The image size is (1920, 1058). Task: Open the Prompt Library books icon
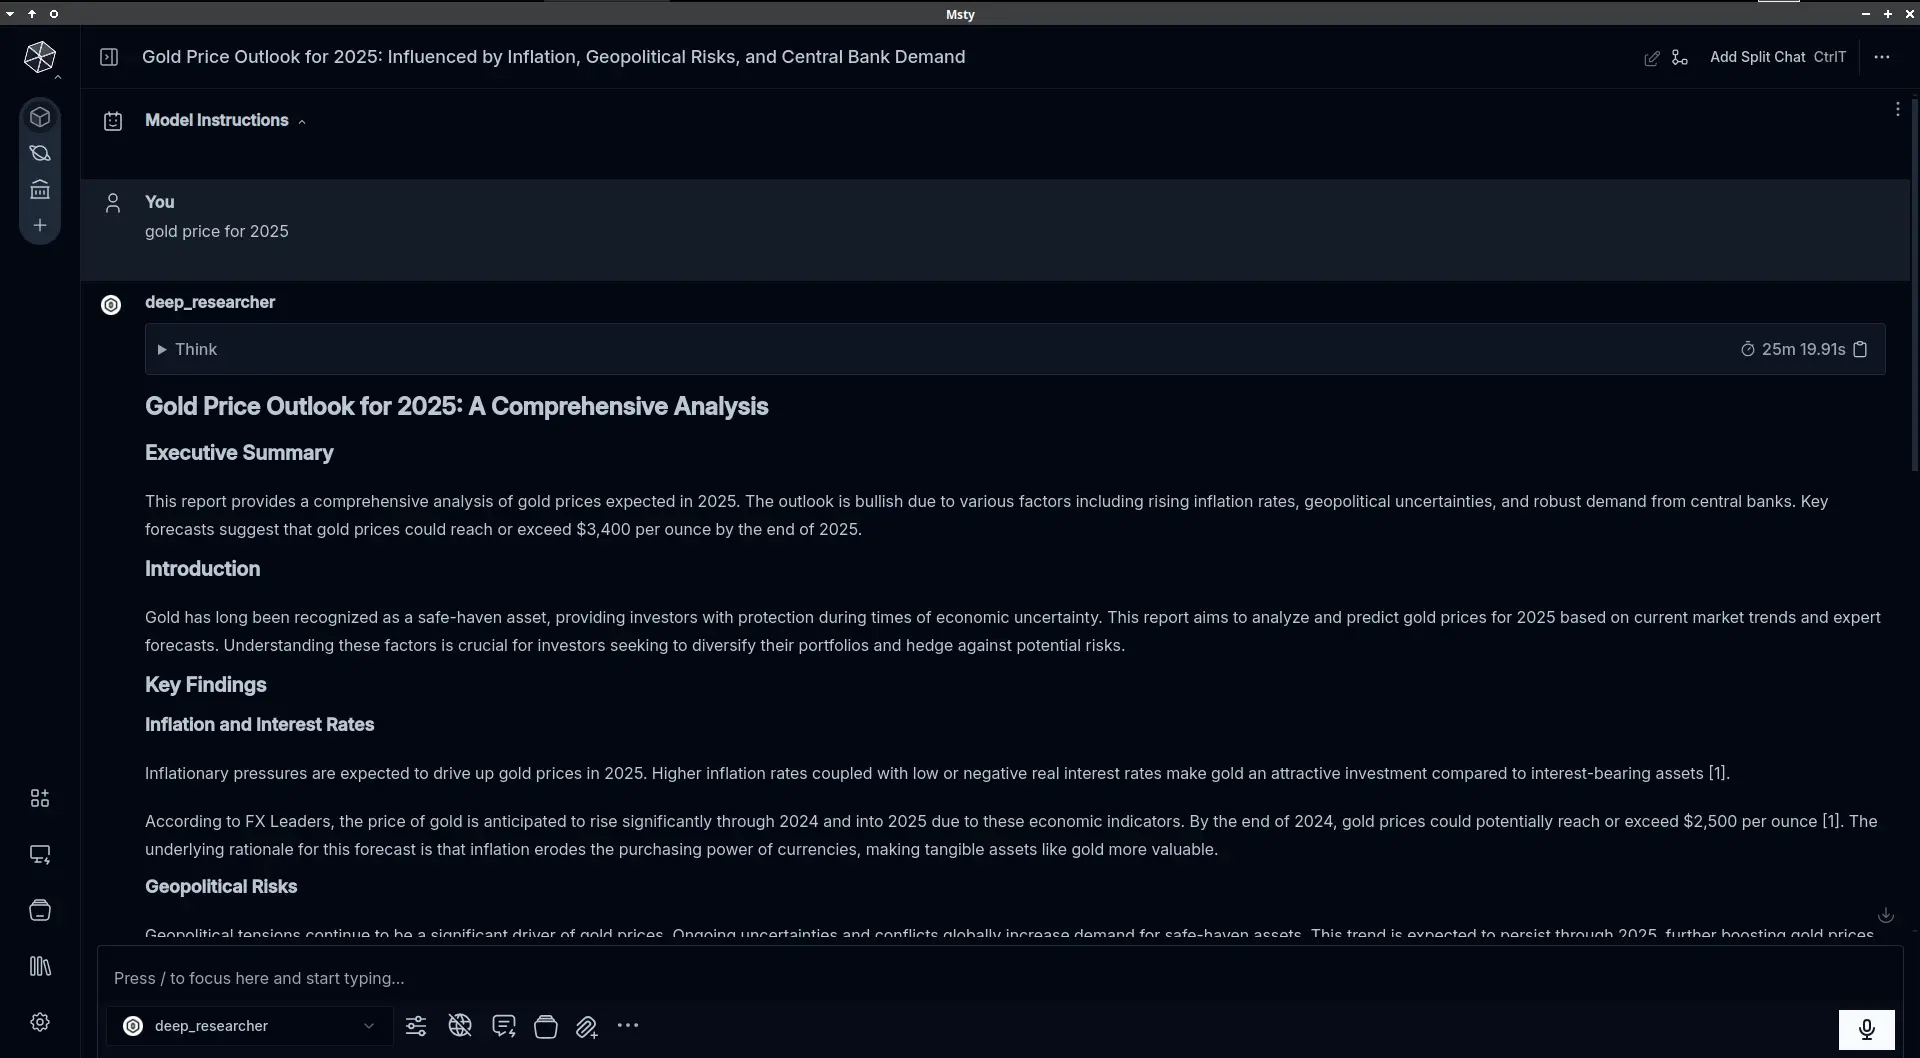coord(40,966)
